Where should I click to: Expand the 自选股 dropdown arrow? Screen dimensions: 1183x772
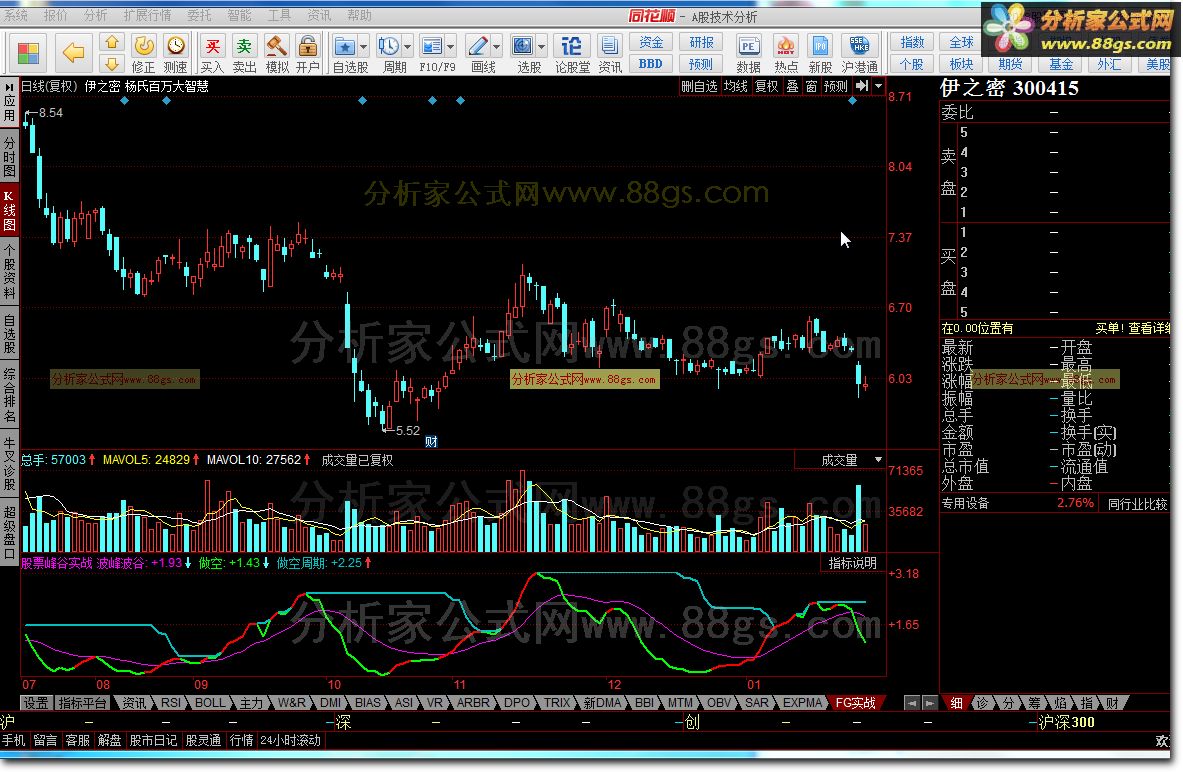(x=364, y=47)
